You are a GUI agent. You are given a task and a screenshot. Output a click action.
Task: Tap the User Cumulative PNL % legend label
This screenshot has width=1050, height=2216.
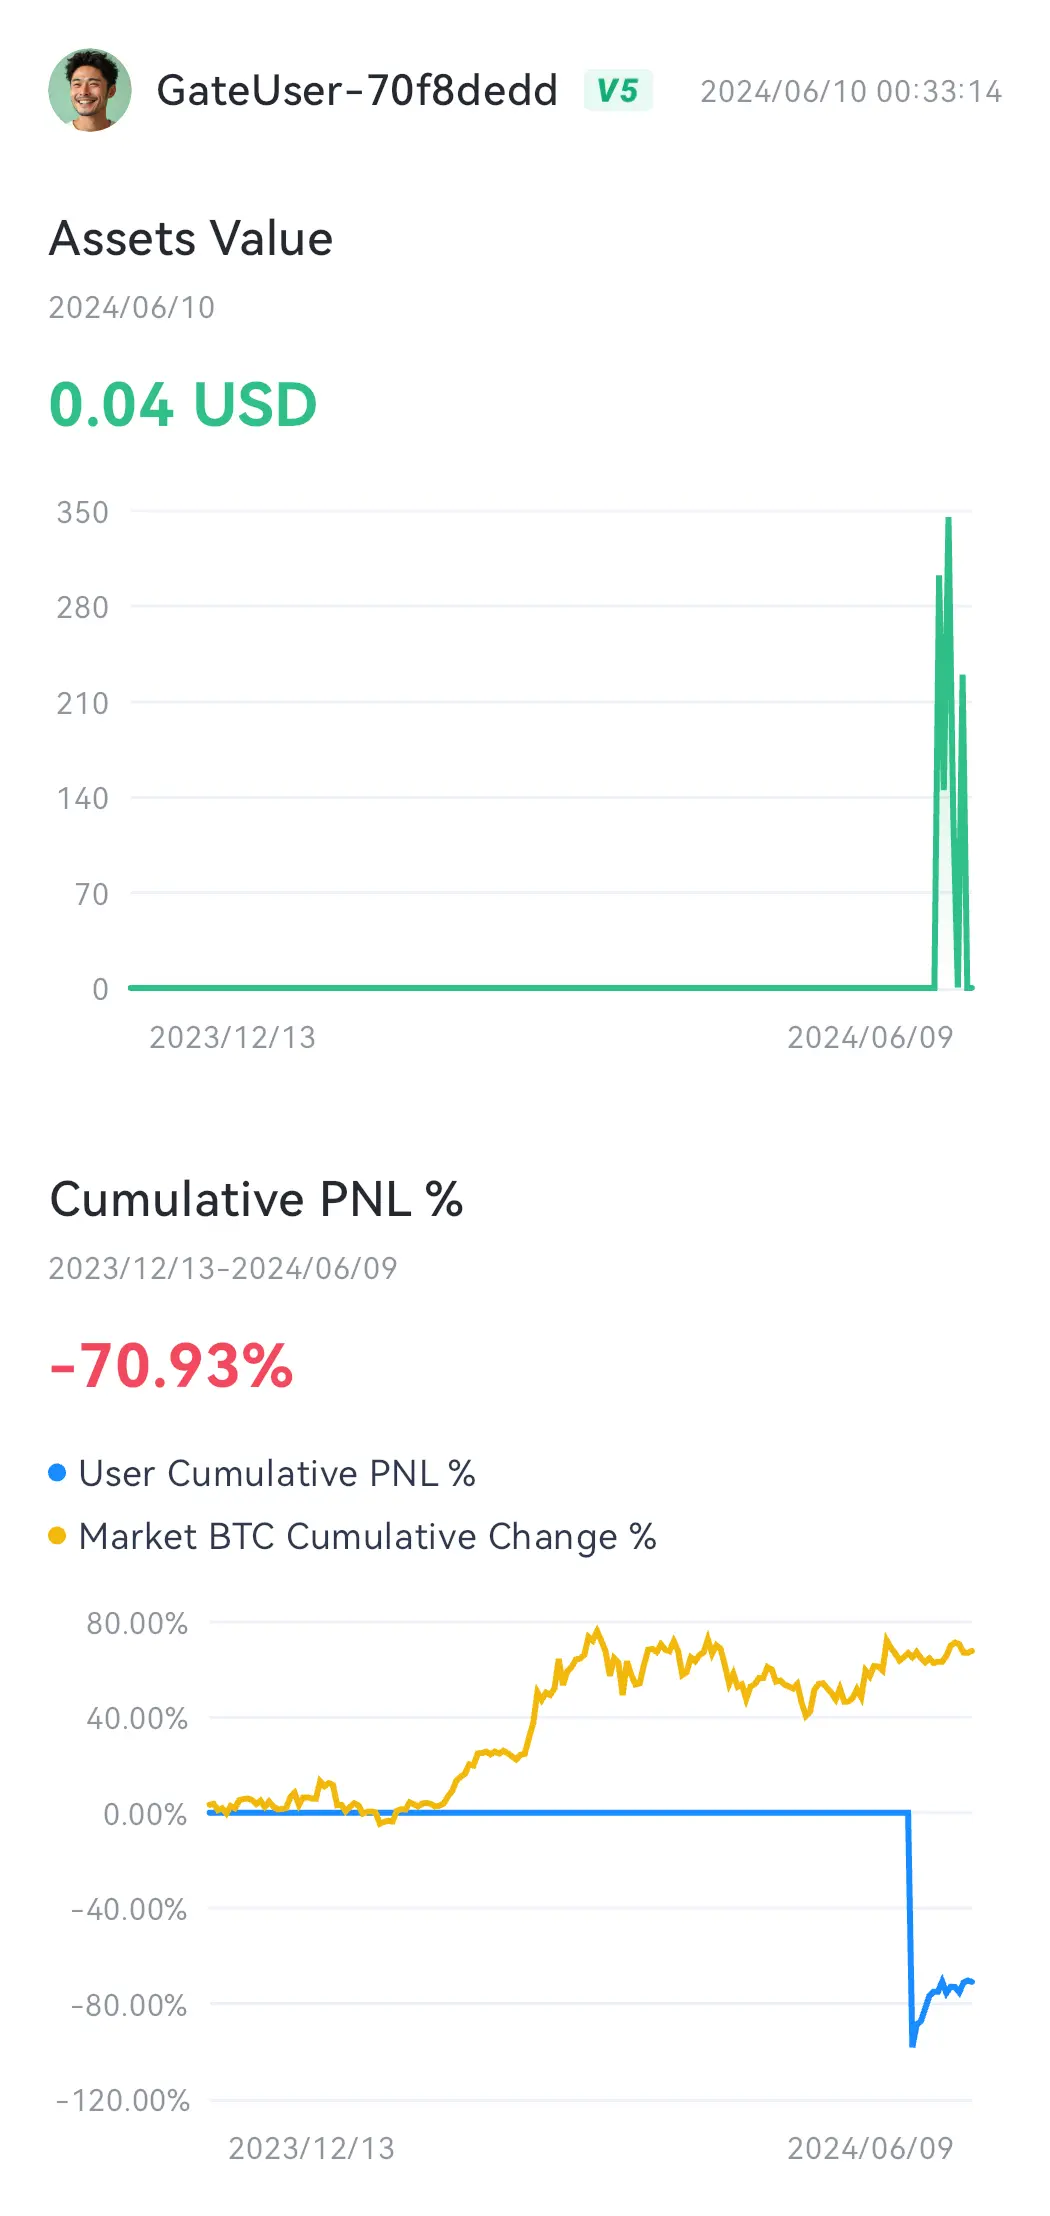[277, 1473]
